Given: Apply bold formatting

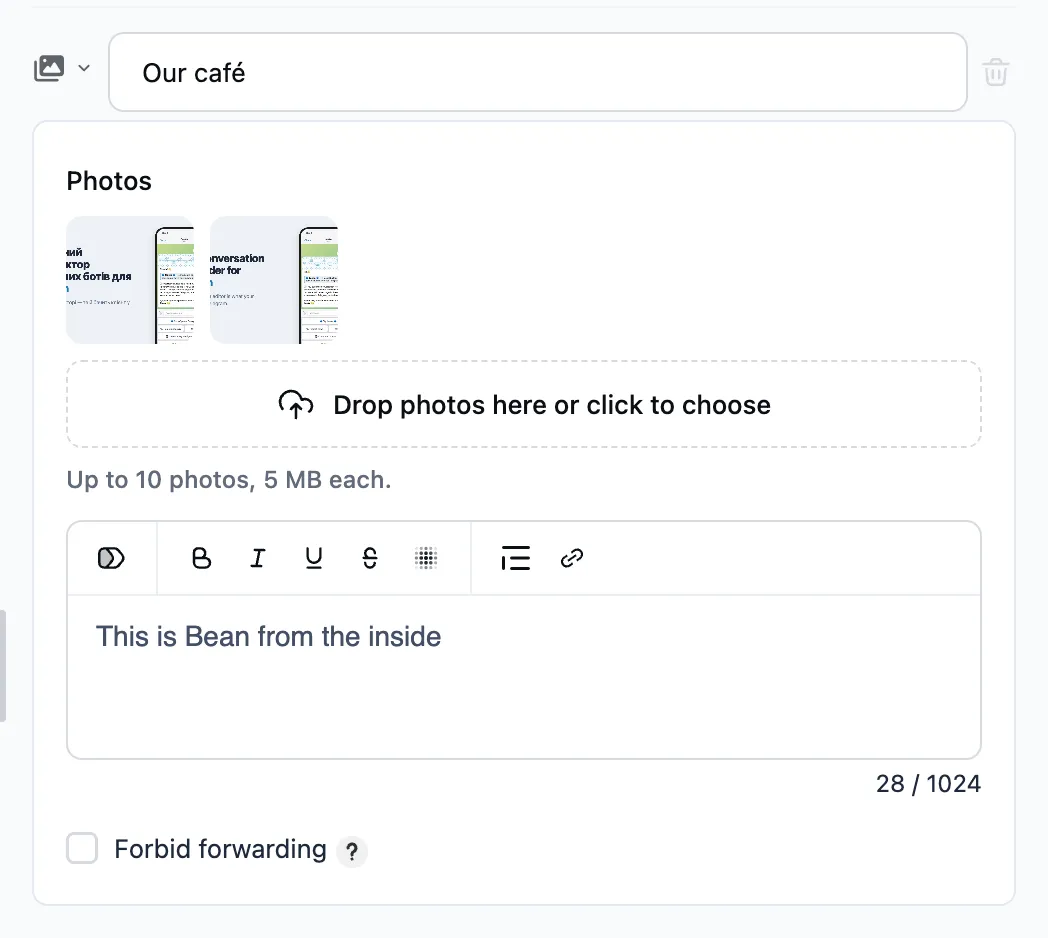Looking at the screenshot, I should point(201,558).
